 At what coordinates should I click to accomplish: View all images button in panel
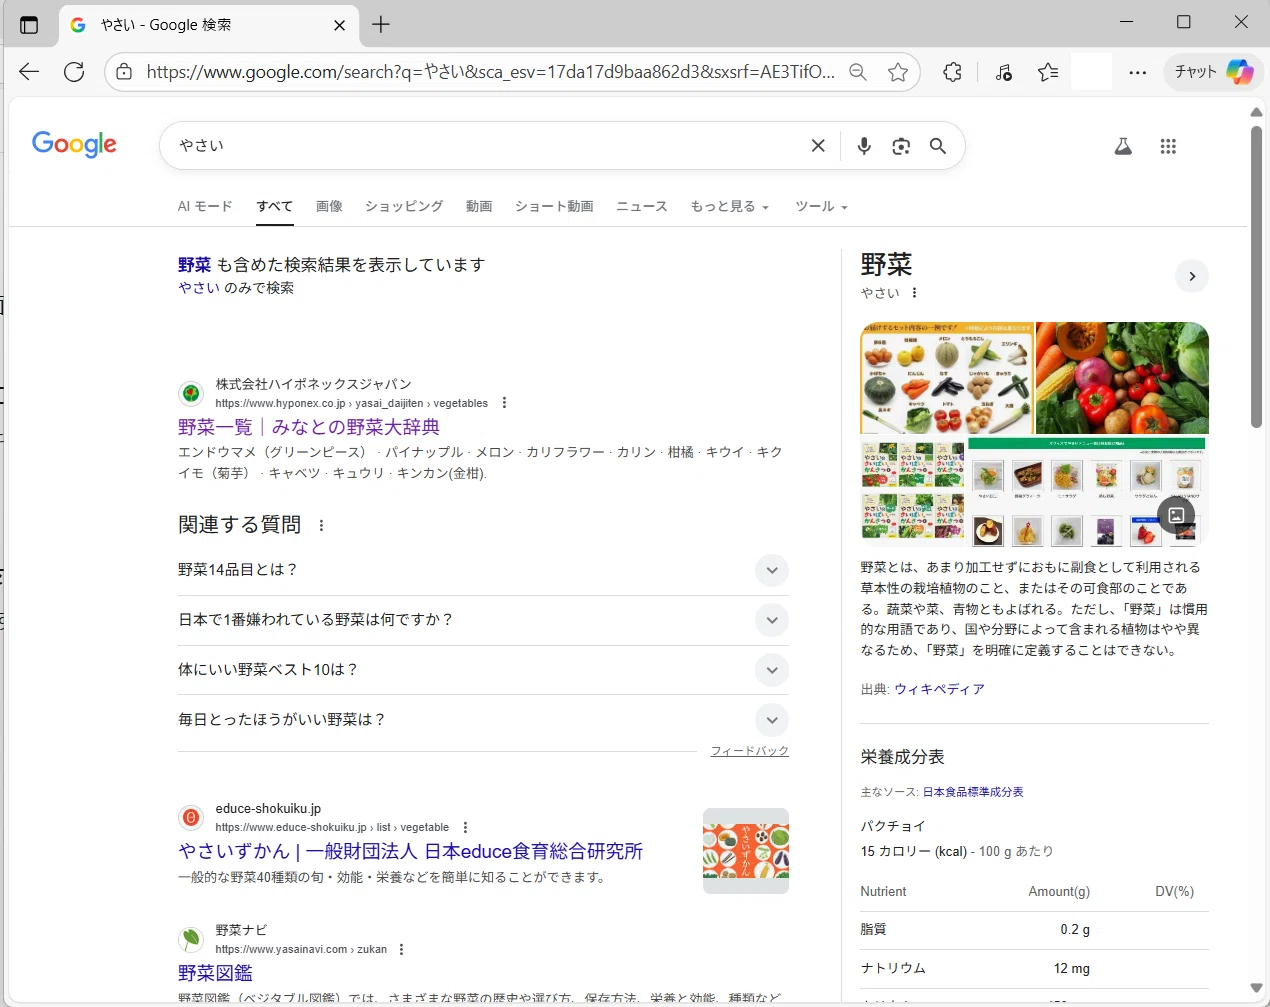pyautogui.click(x=1176, y=516)
